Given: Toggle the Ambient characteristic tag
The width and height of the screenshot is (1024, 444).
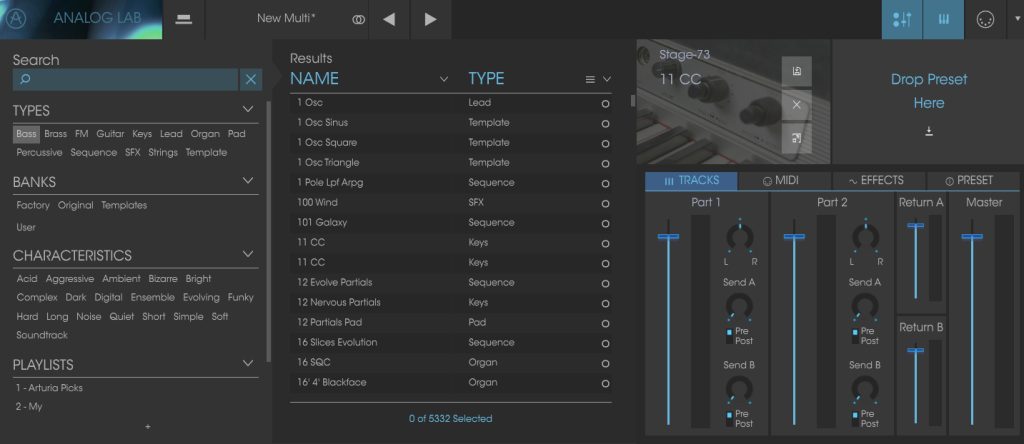Looking at the screenshot, I should pos(121,279).
